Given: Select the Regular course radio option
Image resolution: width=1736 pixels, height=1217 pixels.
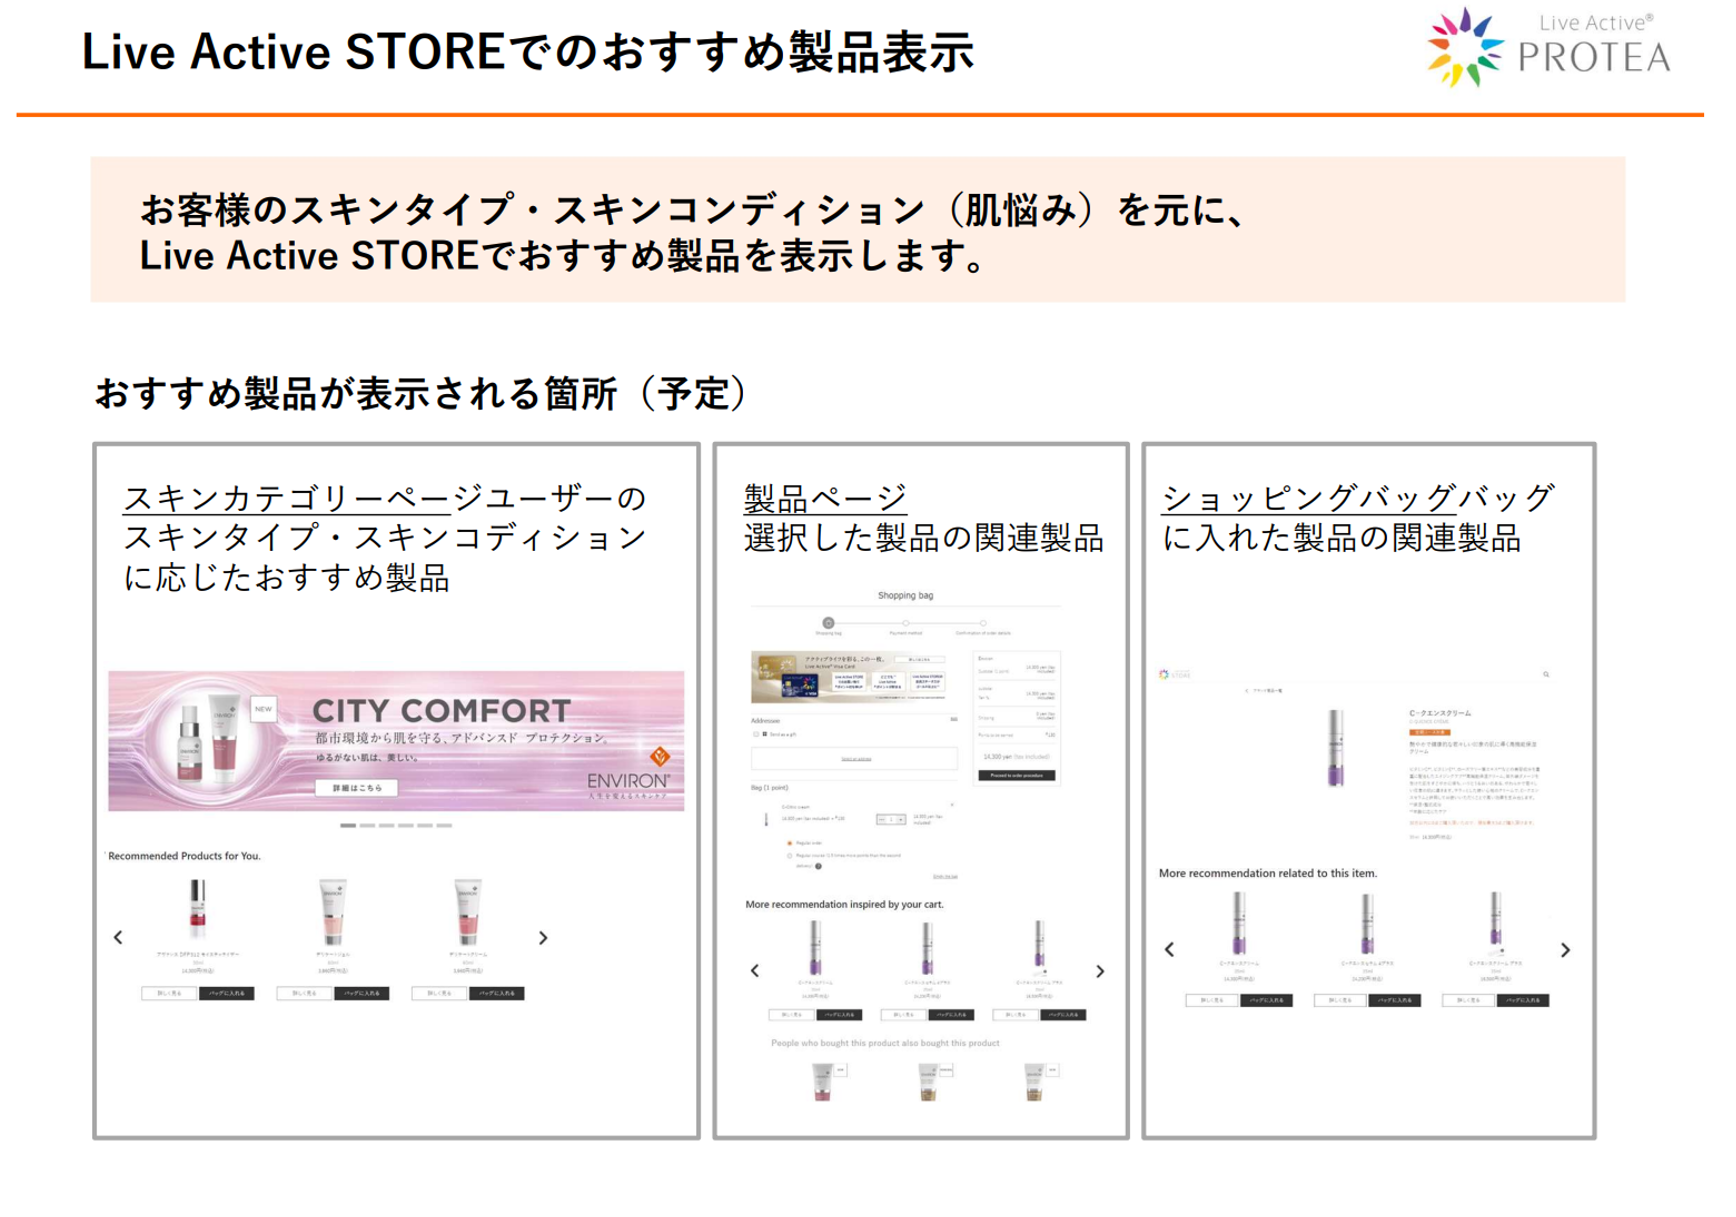Looking at the screenshot, I should pyautogui.click(x=790, y=856).
